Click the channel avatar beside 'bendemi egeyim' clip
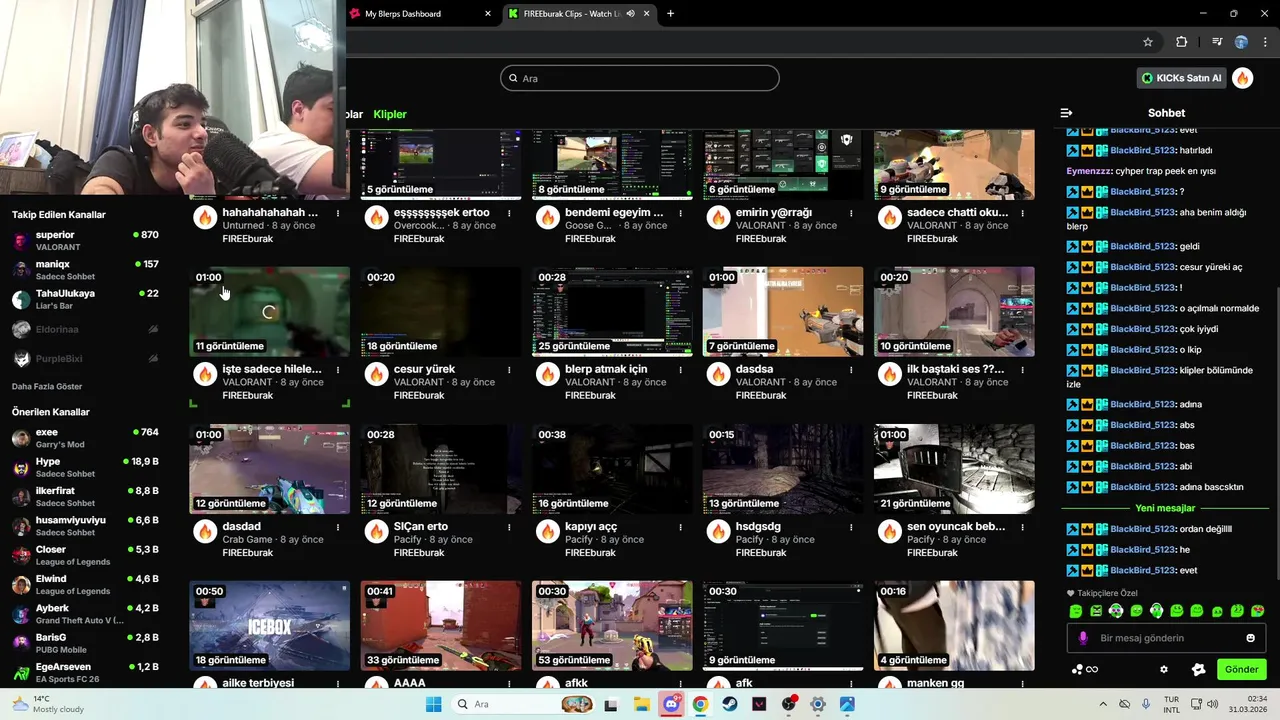 547,217
